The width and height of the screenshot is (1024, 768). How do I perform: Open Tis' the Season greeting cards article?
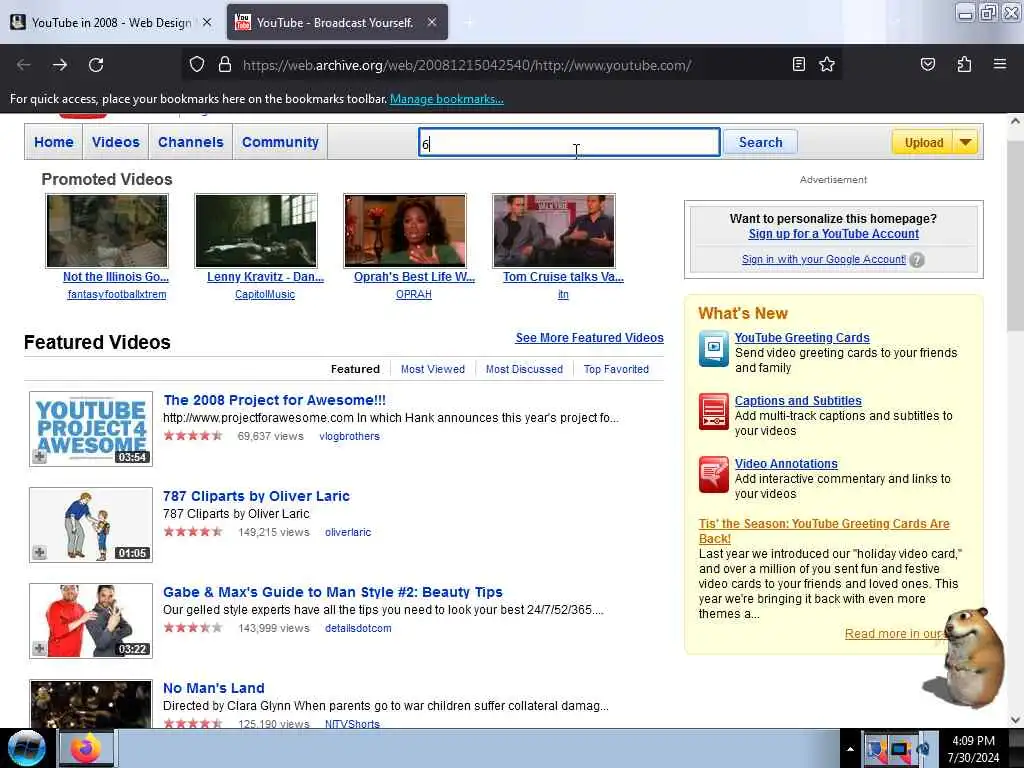tap(824, 531)
